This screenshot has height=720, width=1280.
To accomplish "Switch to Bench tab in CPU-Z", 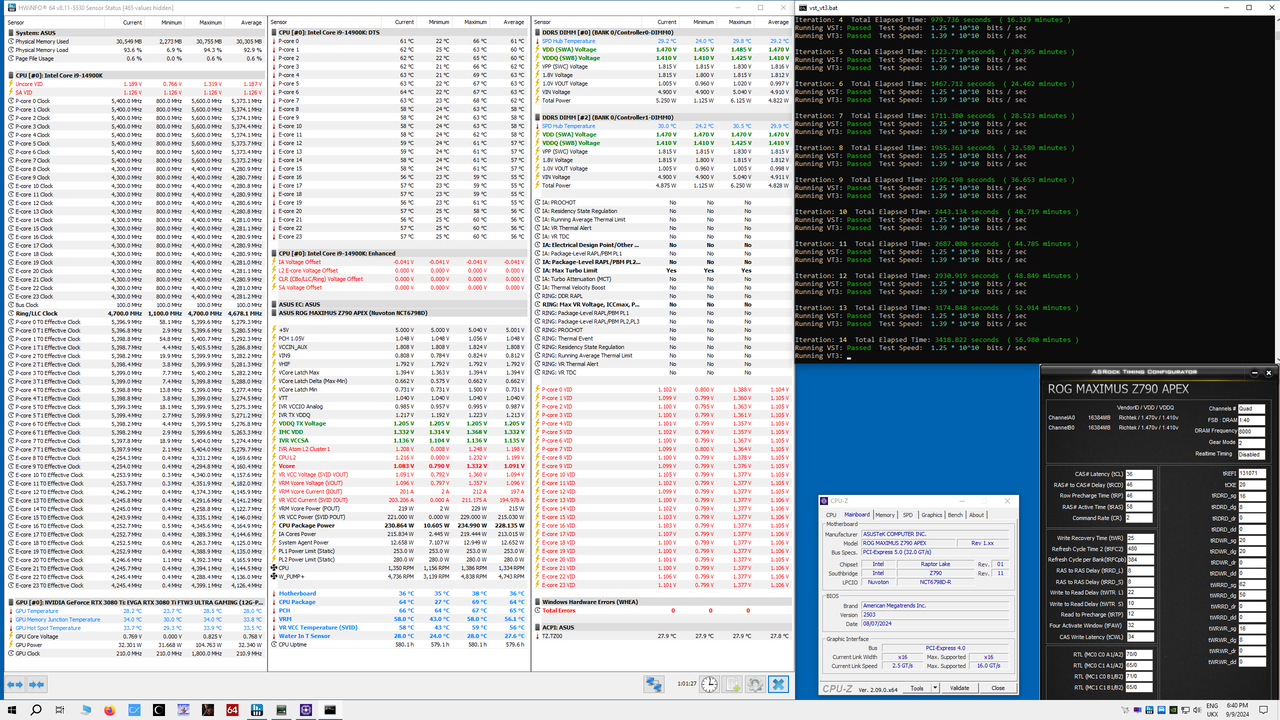I will click(x=955, y=515).
